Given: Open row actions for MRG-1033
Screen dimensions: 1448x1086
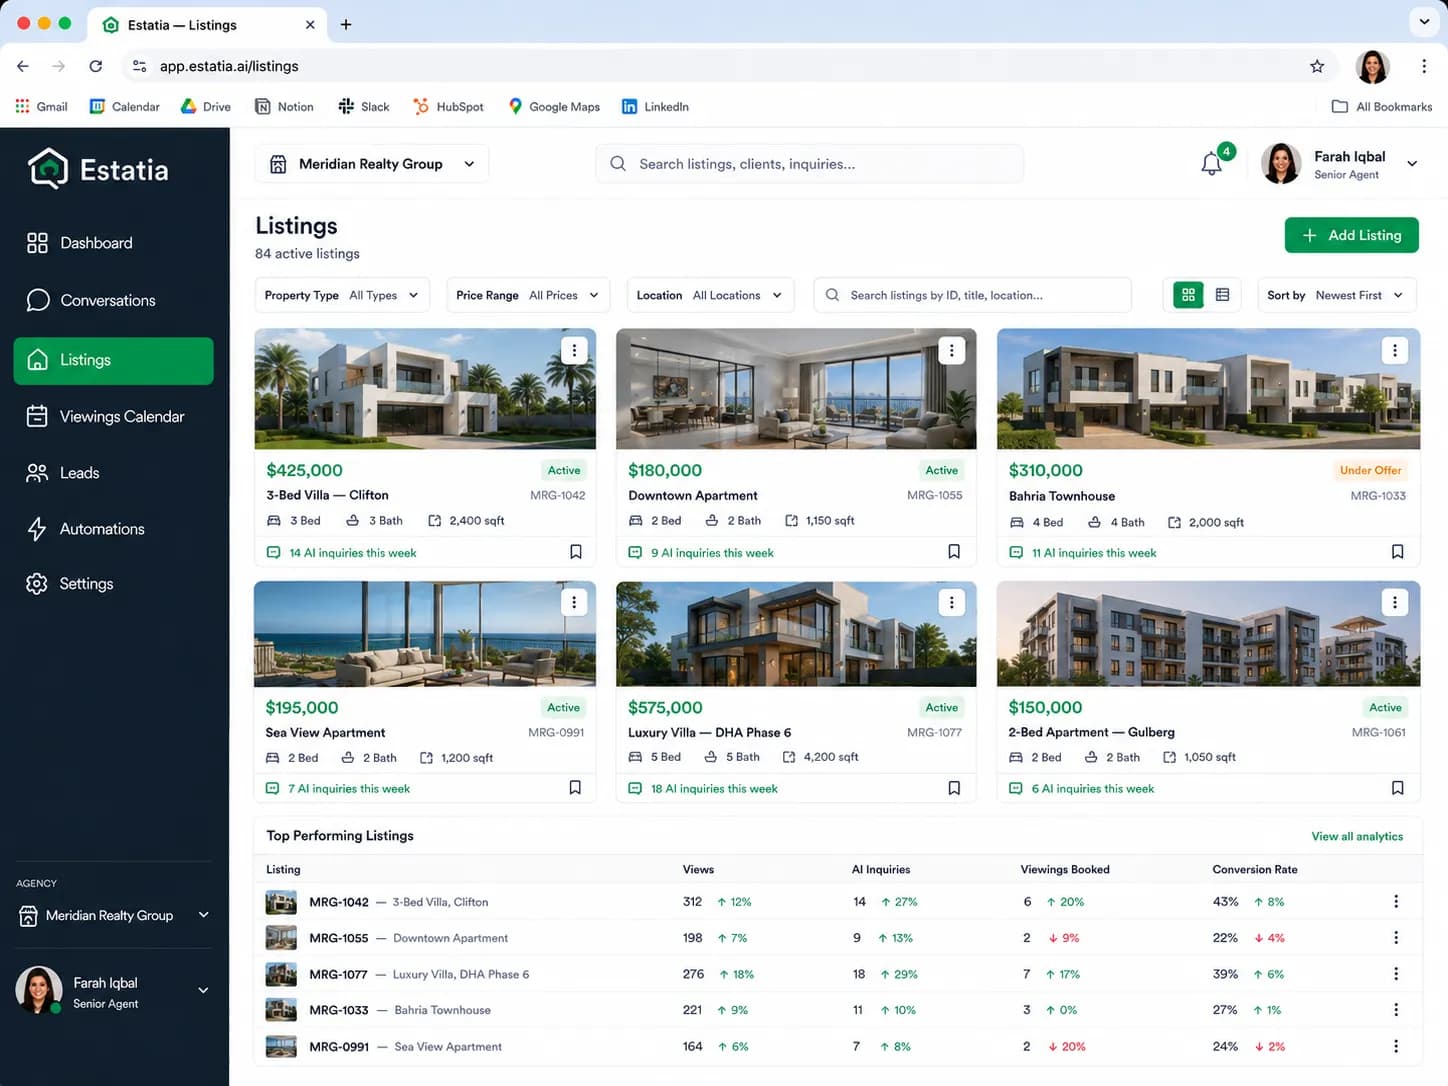Looking at the screenshot, I should tap(1396, 1010).
